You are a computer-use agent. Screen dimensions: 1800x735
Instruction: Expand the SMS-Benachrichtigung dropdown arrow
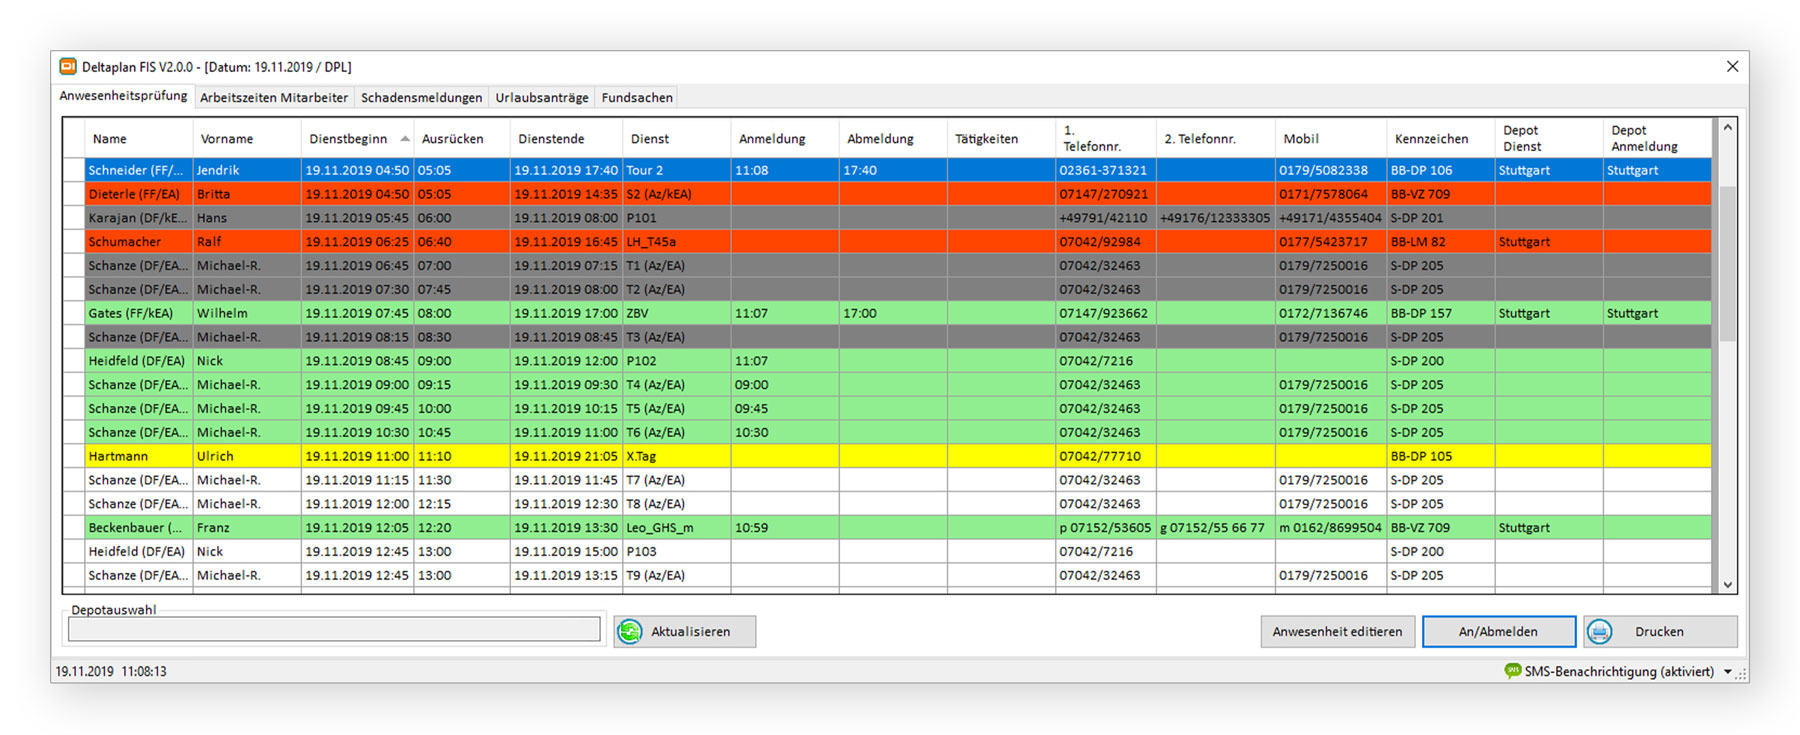point(1727,672)
